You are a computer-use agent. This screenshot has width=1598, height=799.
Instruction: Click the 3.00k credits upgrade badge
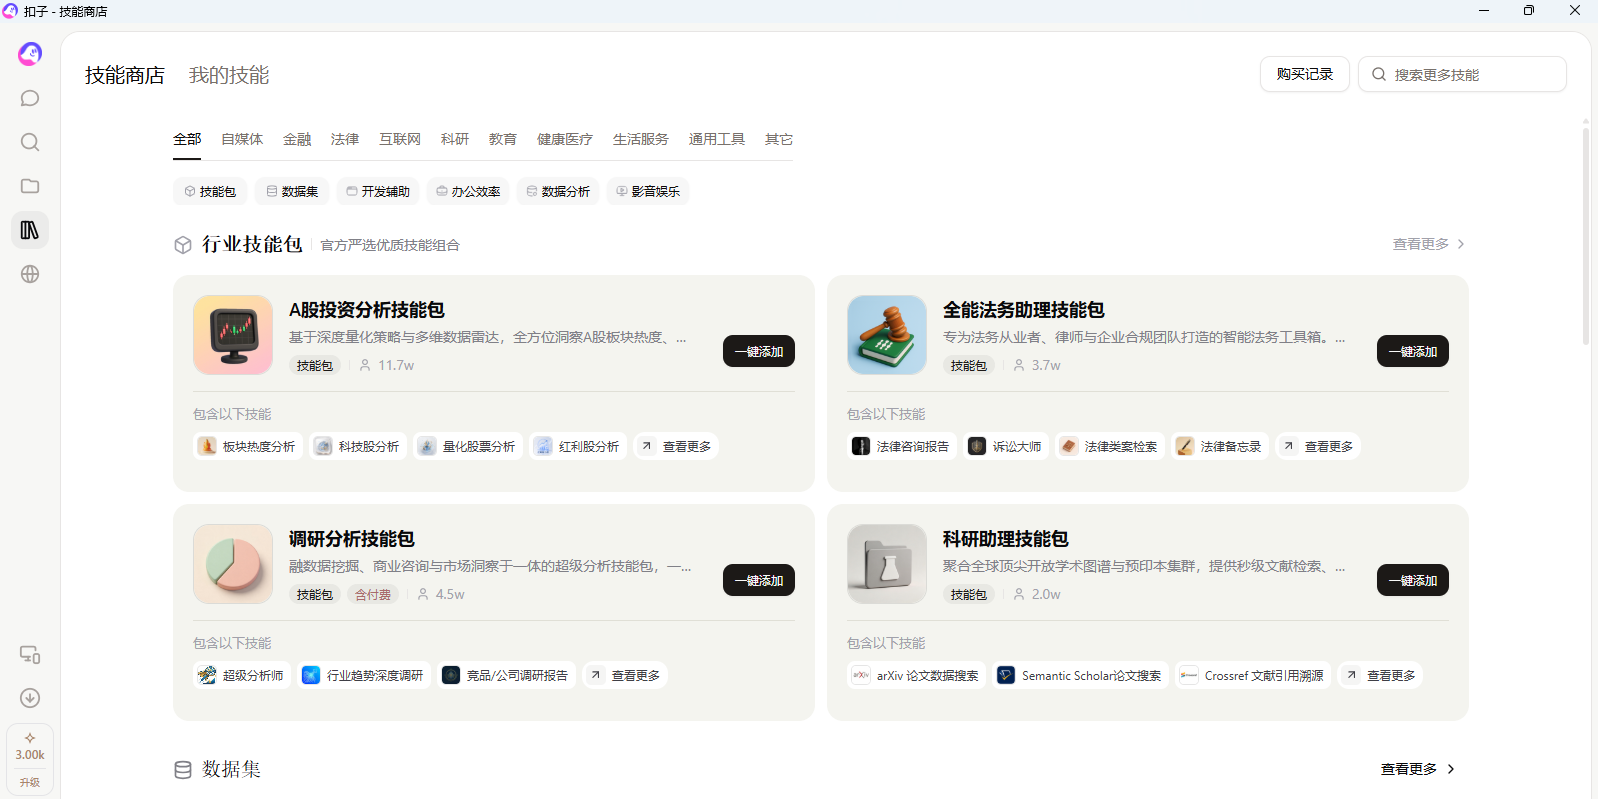coord(30,759)
